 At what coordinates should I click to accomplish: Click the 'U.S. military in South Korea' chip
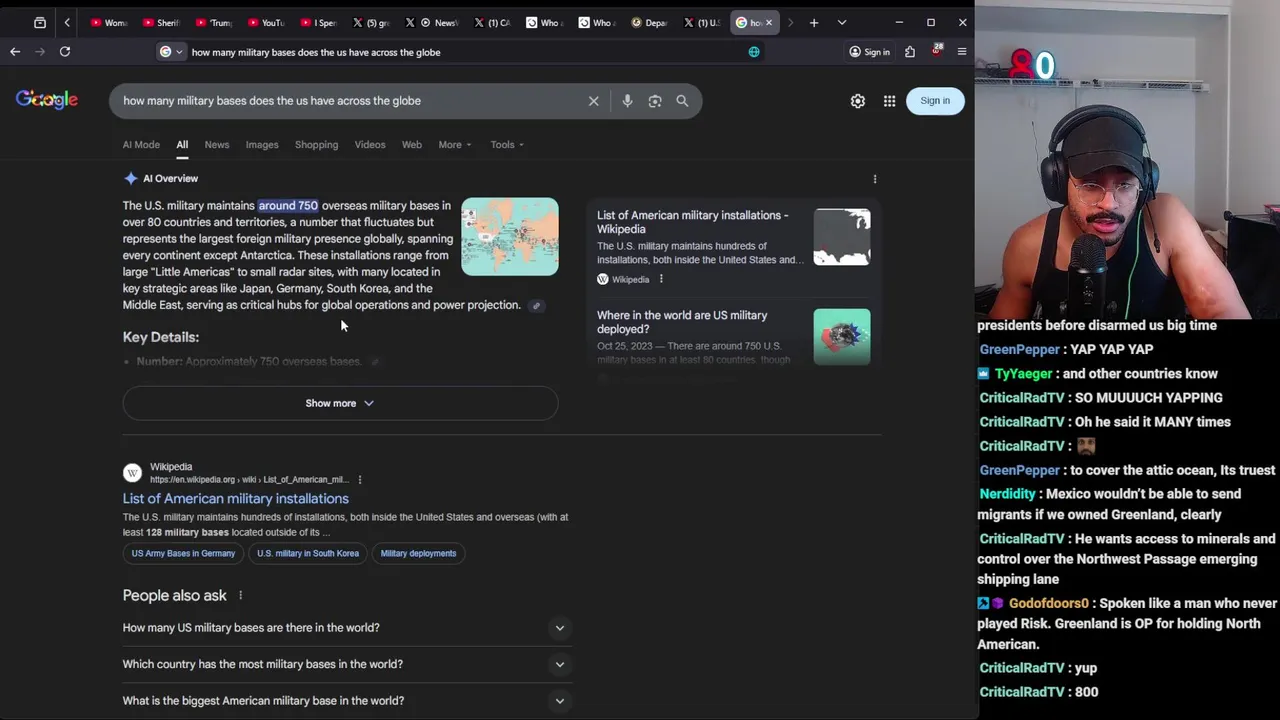(x=308, y=554)
